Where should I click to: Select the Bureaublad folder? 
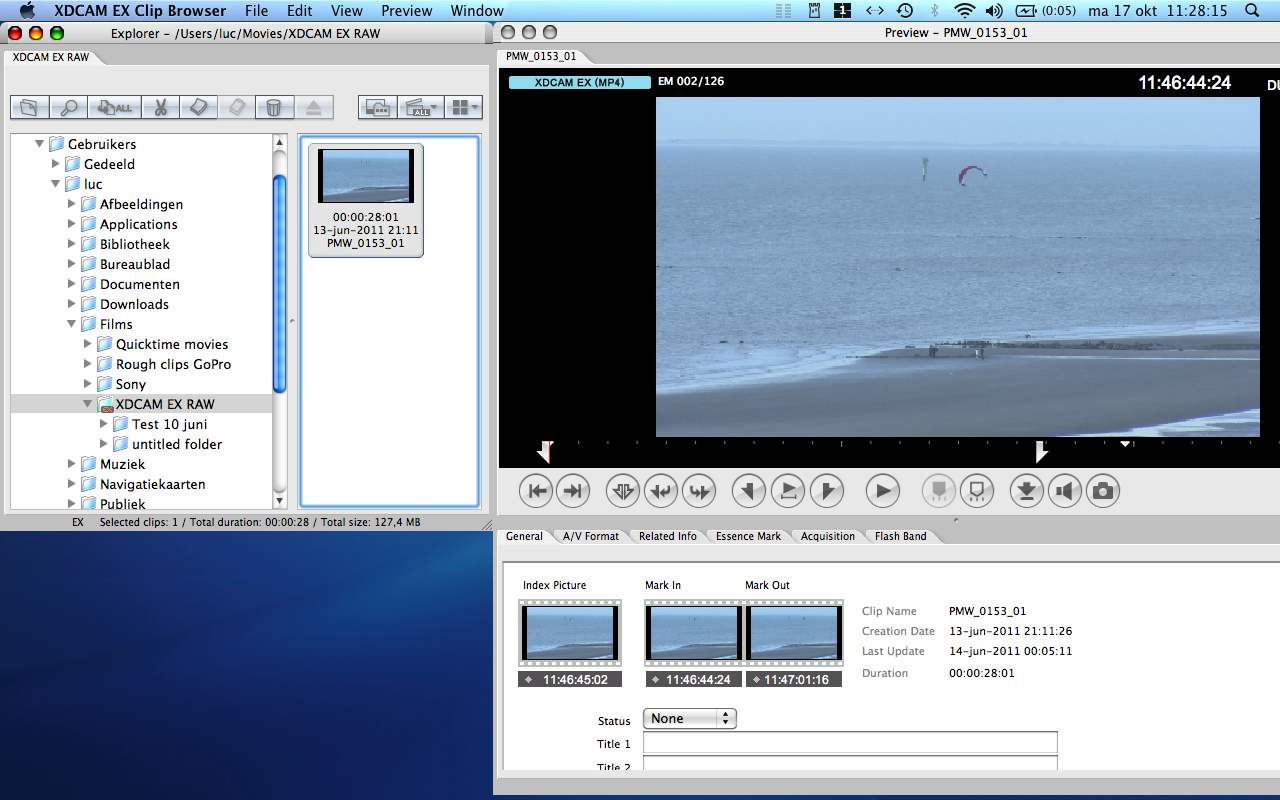[x=125, y=264]
